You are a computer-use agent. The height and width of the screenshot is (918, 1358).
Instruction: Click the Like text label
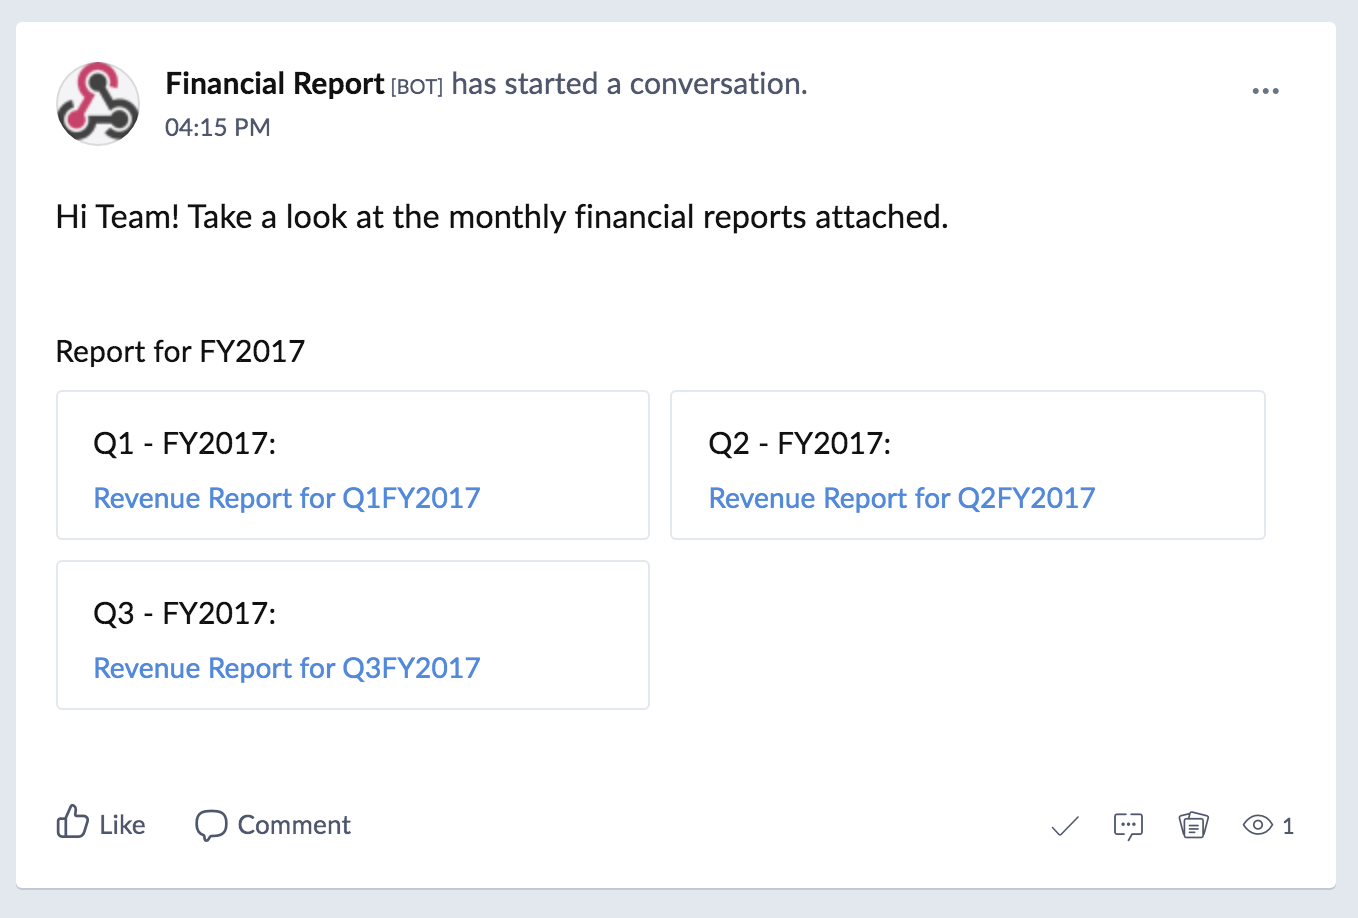(x=122, y=825)
